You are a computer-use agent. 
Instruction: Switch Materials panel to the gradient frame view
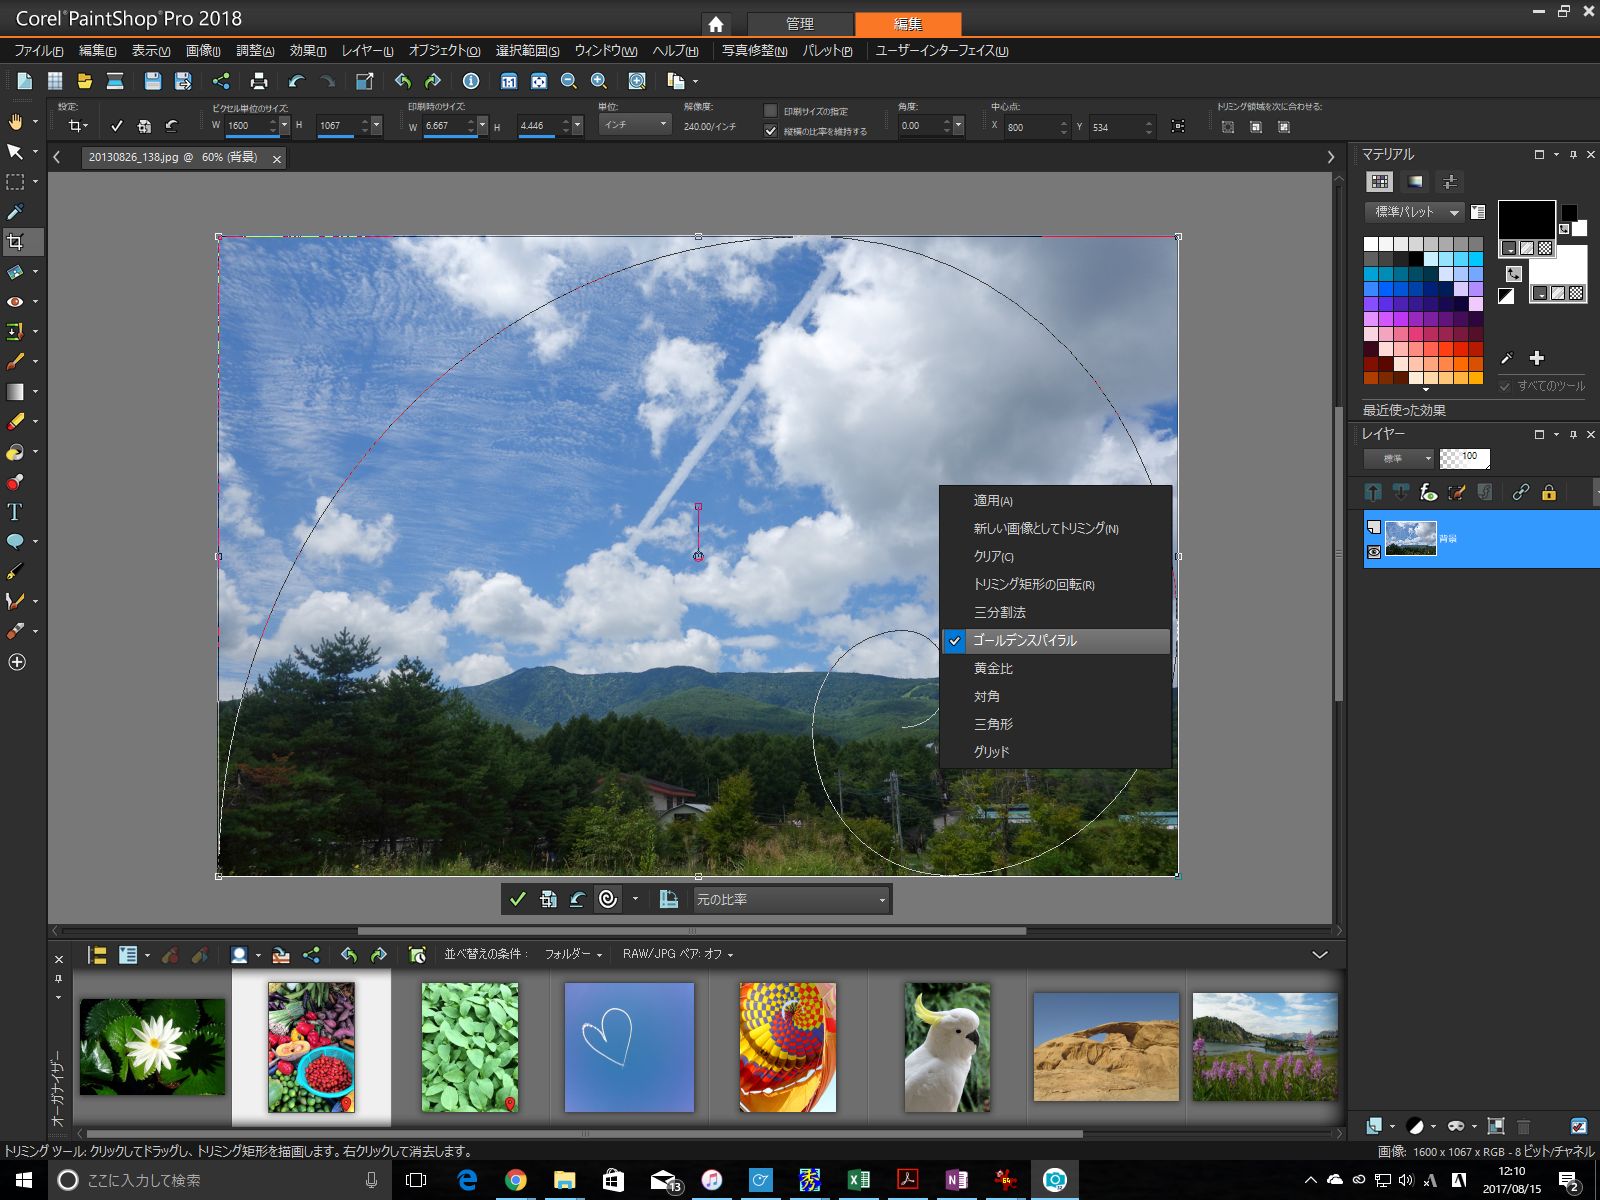tap(1415, 181)
